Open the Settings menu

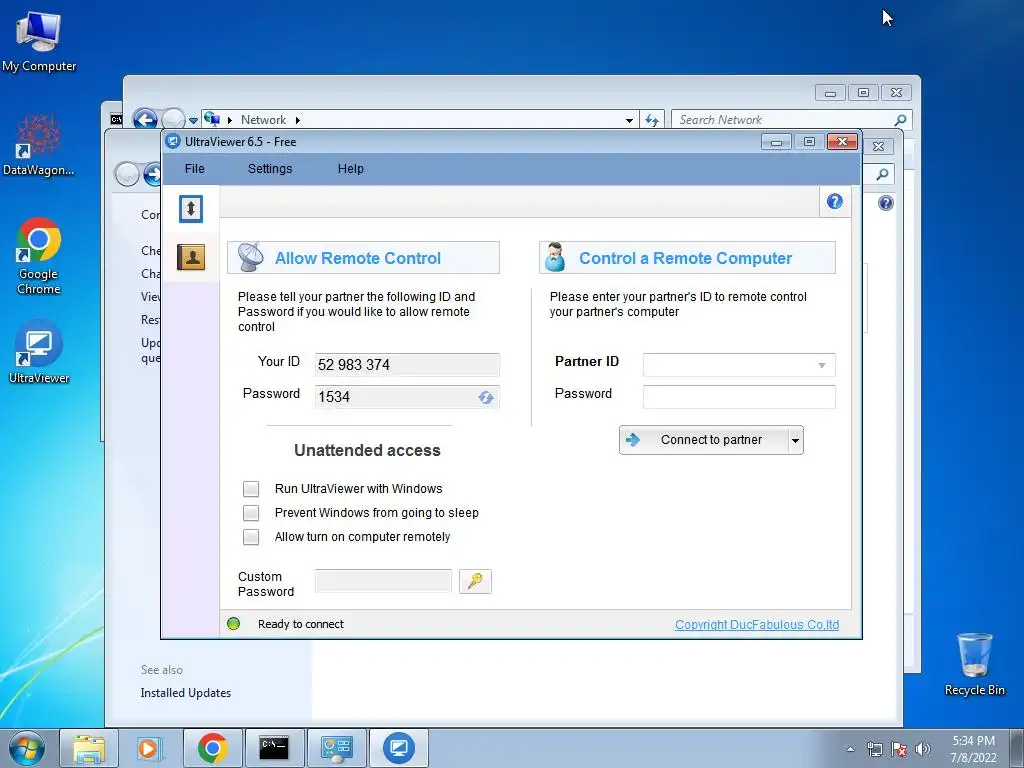click(x=270, y=168)
